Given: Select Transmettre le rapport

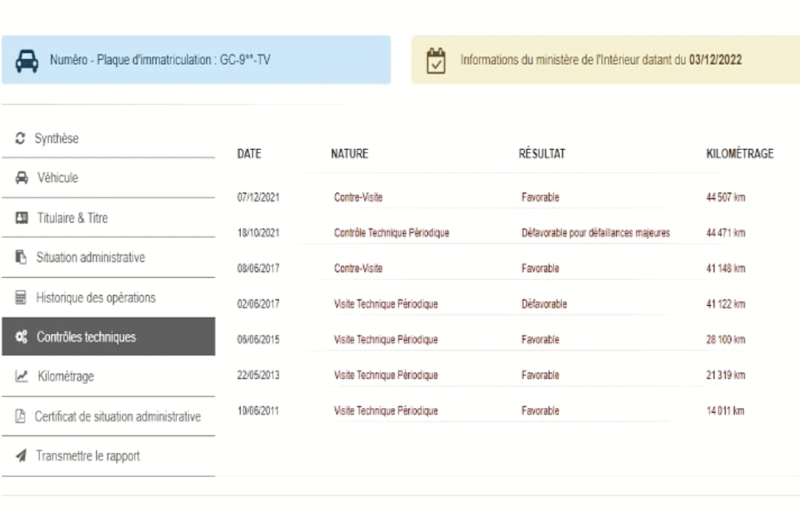Looking at the screenshot, I should (x=87, y=456).
